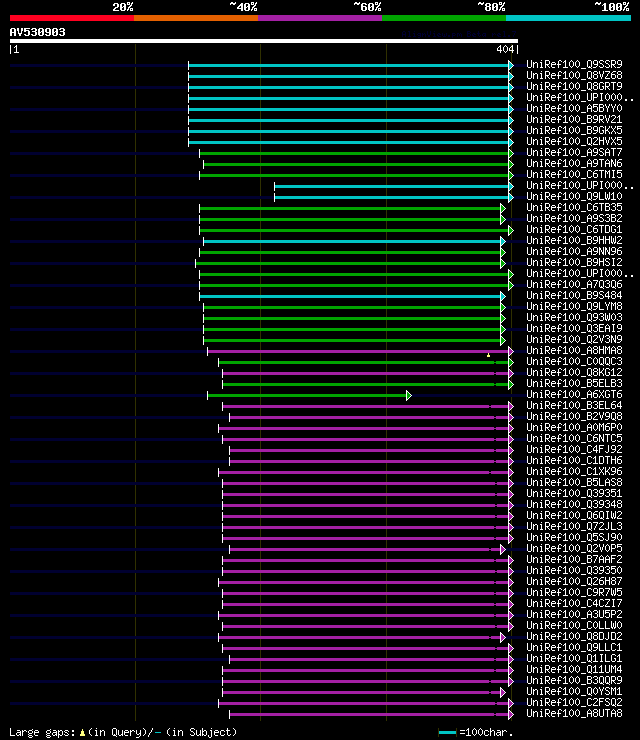The image size is (640, 740).
Task: Select UniRef100_Q9LYM8 label
Action: pos(574,306)
